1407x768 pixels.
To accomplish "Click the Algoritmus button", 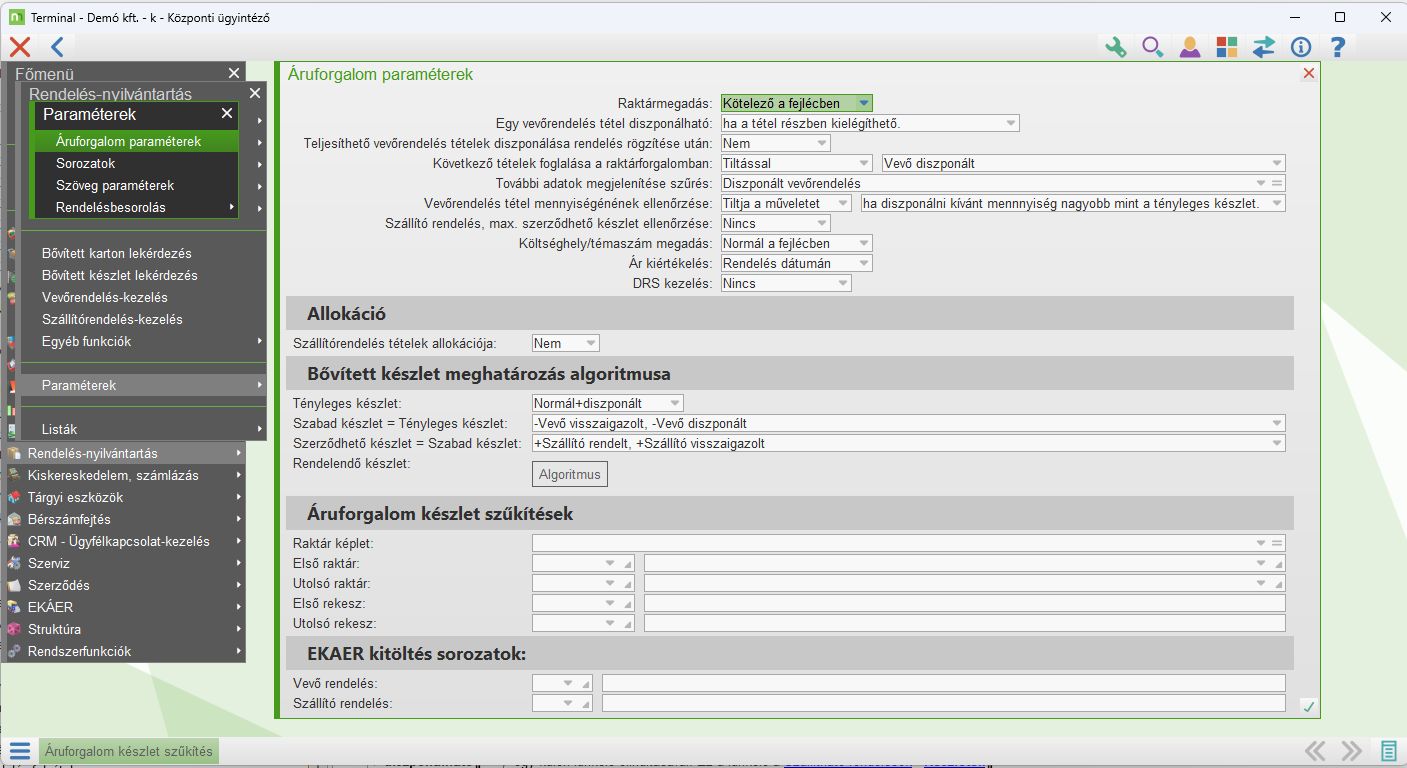I will pyautogui.click(x=569, y=474).
